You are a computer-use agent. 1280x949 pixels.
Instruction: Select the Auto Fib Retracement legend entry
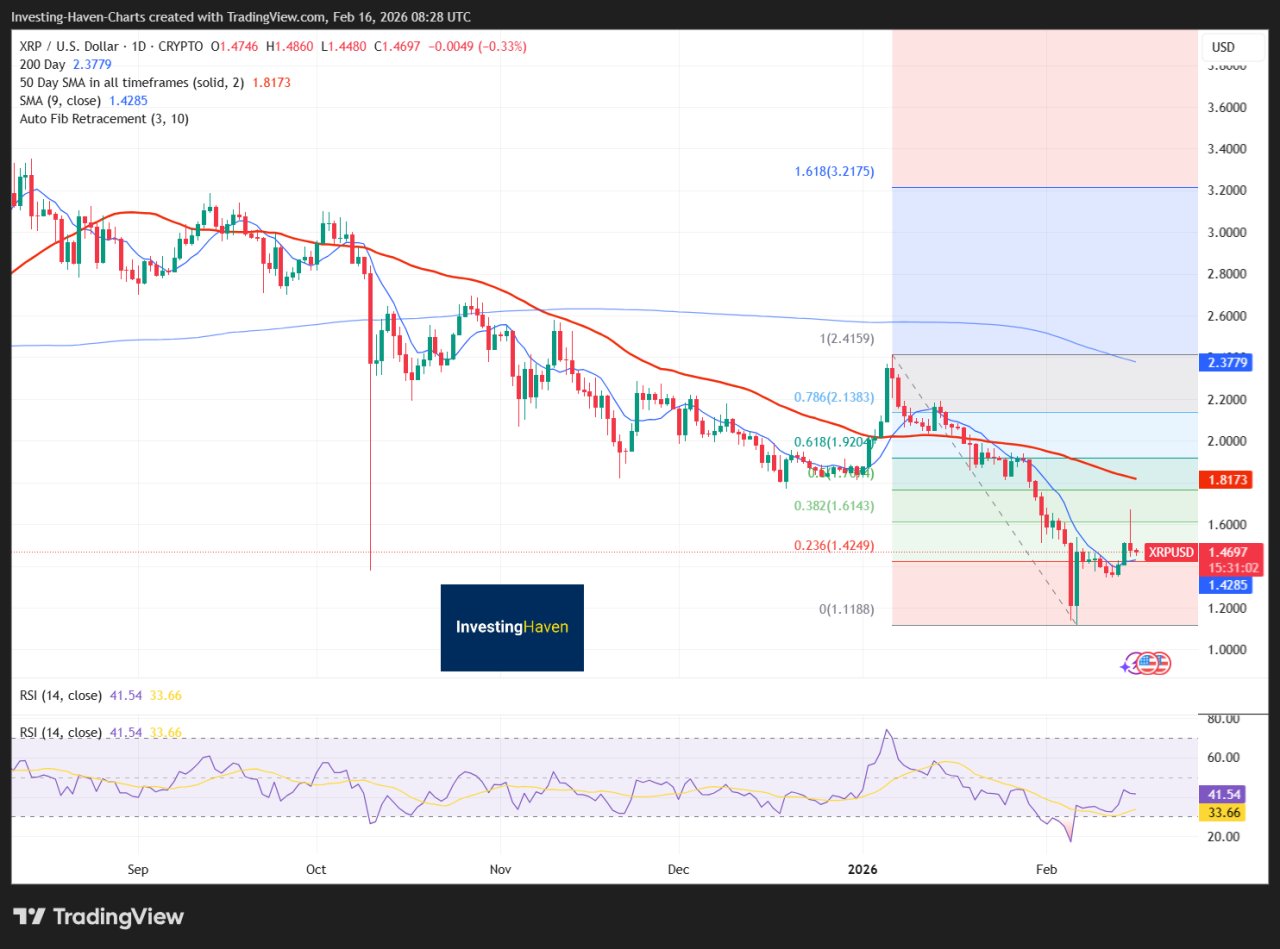coord(104,118)
